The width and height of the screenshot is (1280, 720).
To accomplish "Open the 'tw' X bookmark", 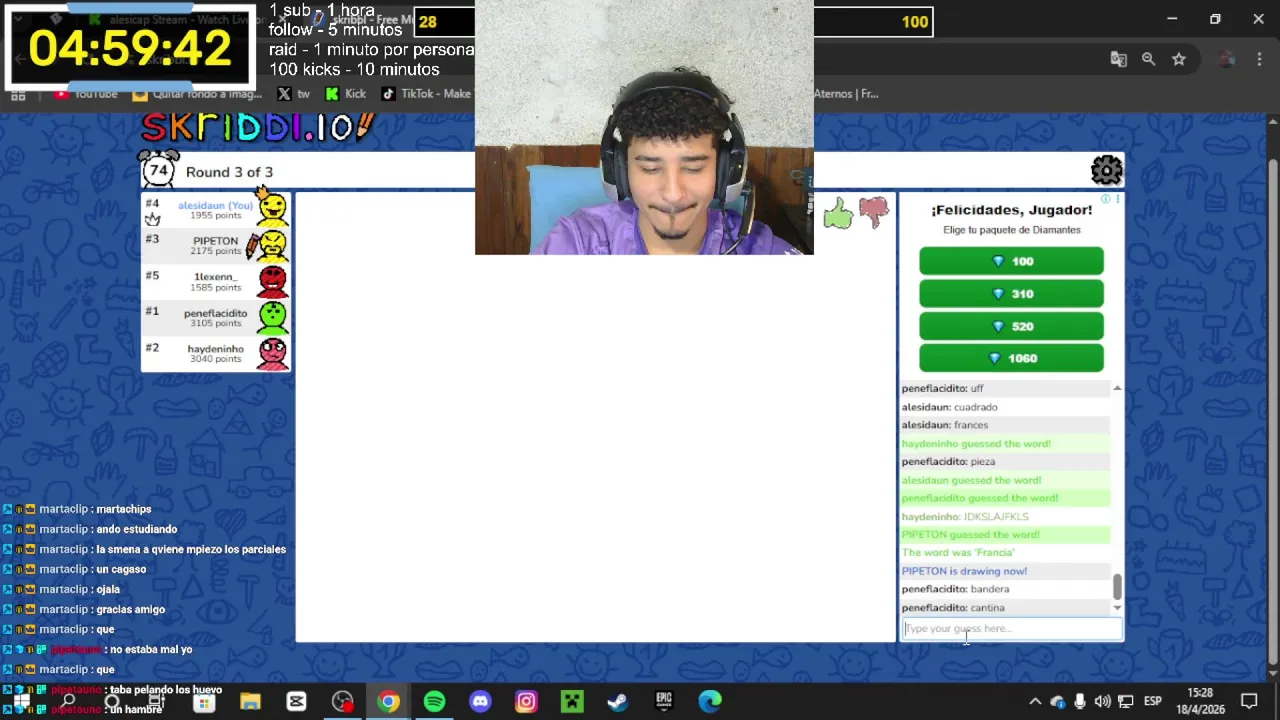I will click(294, 94).
